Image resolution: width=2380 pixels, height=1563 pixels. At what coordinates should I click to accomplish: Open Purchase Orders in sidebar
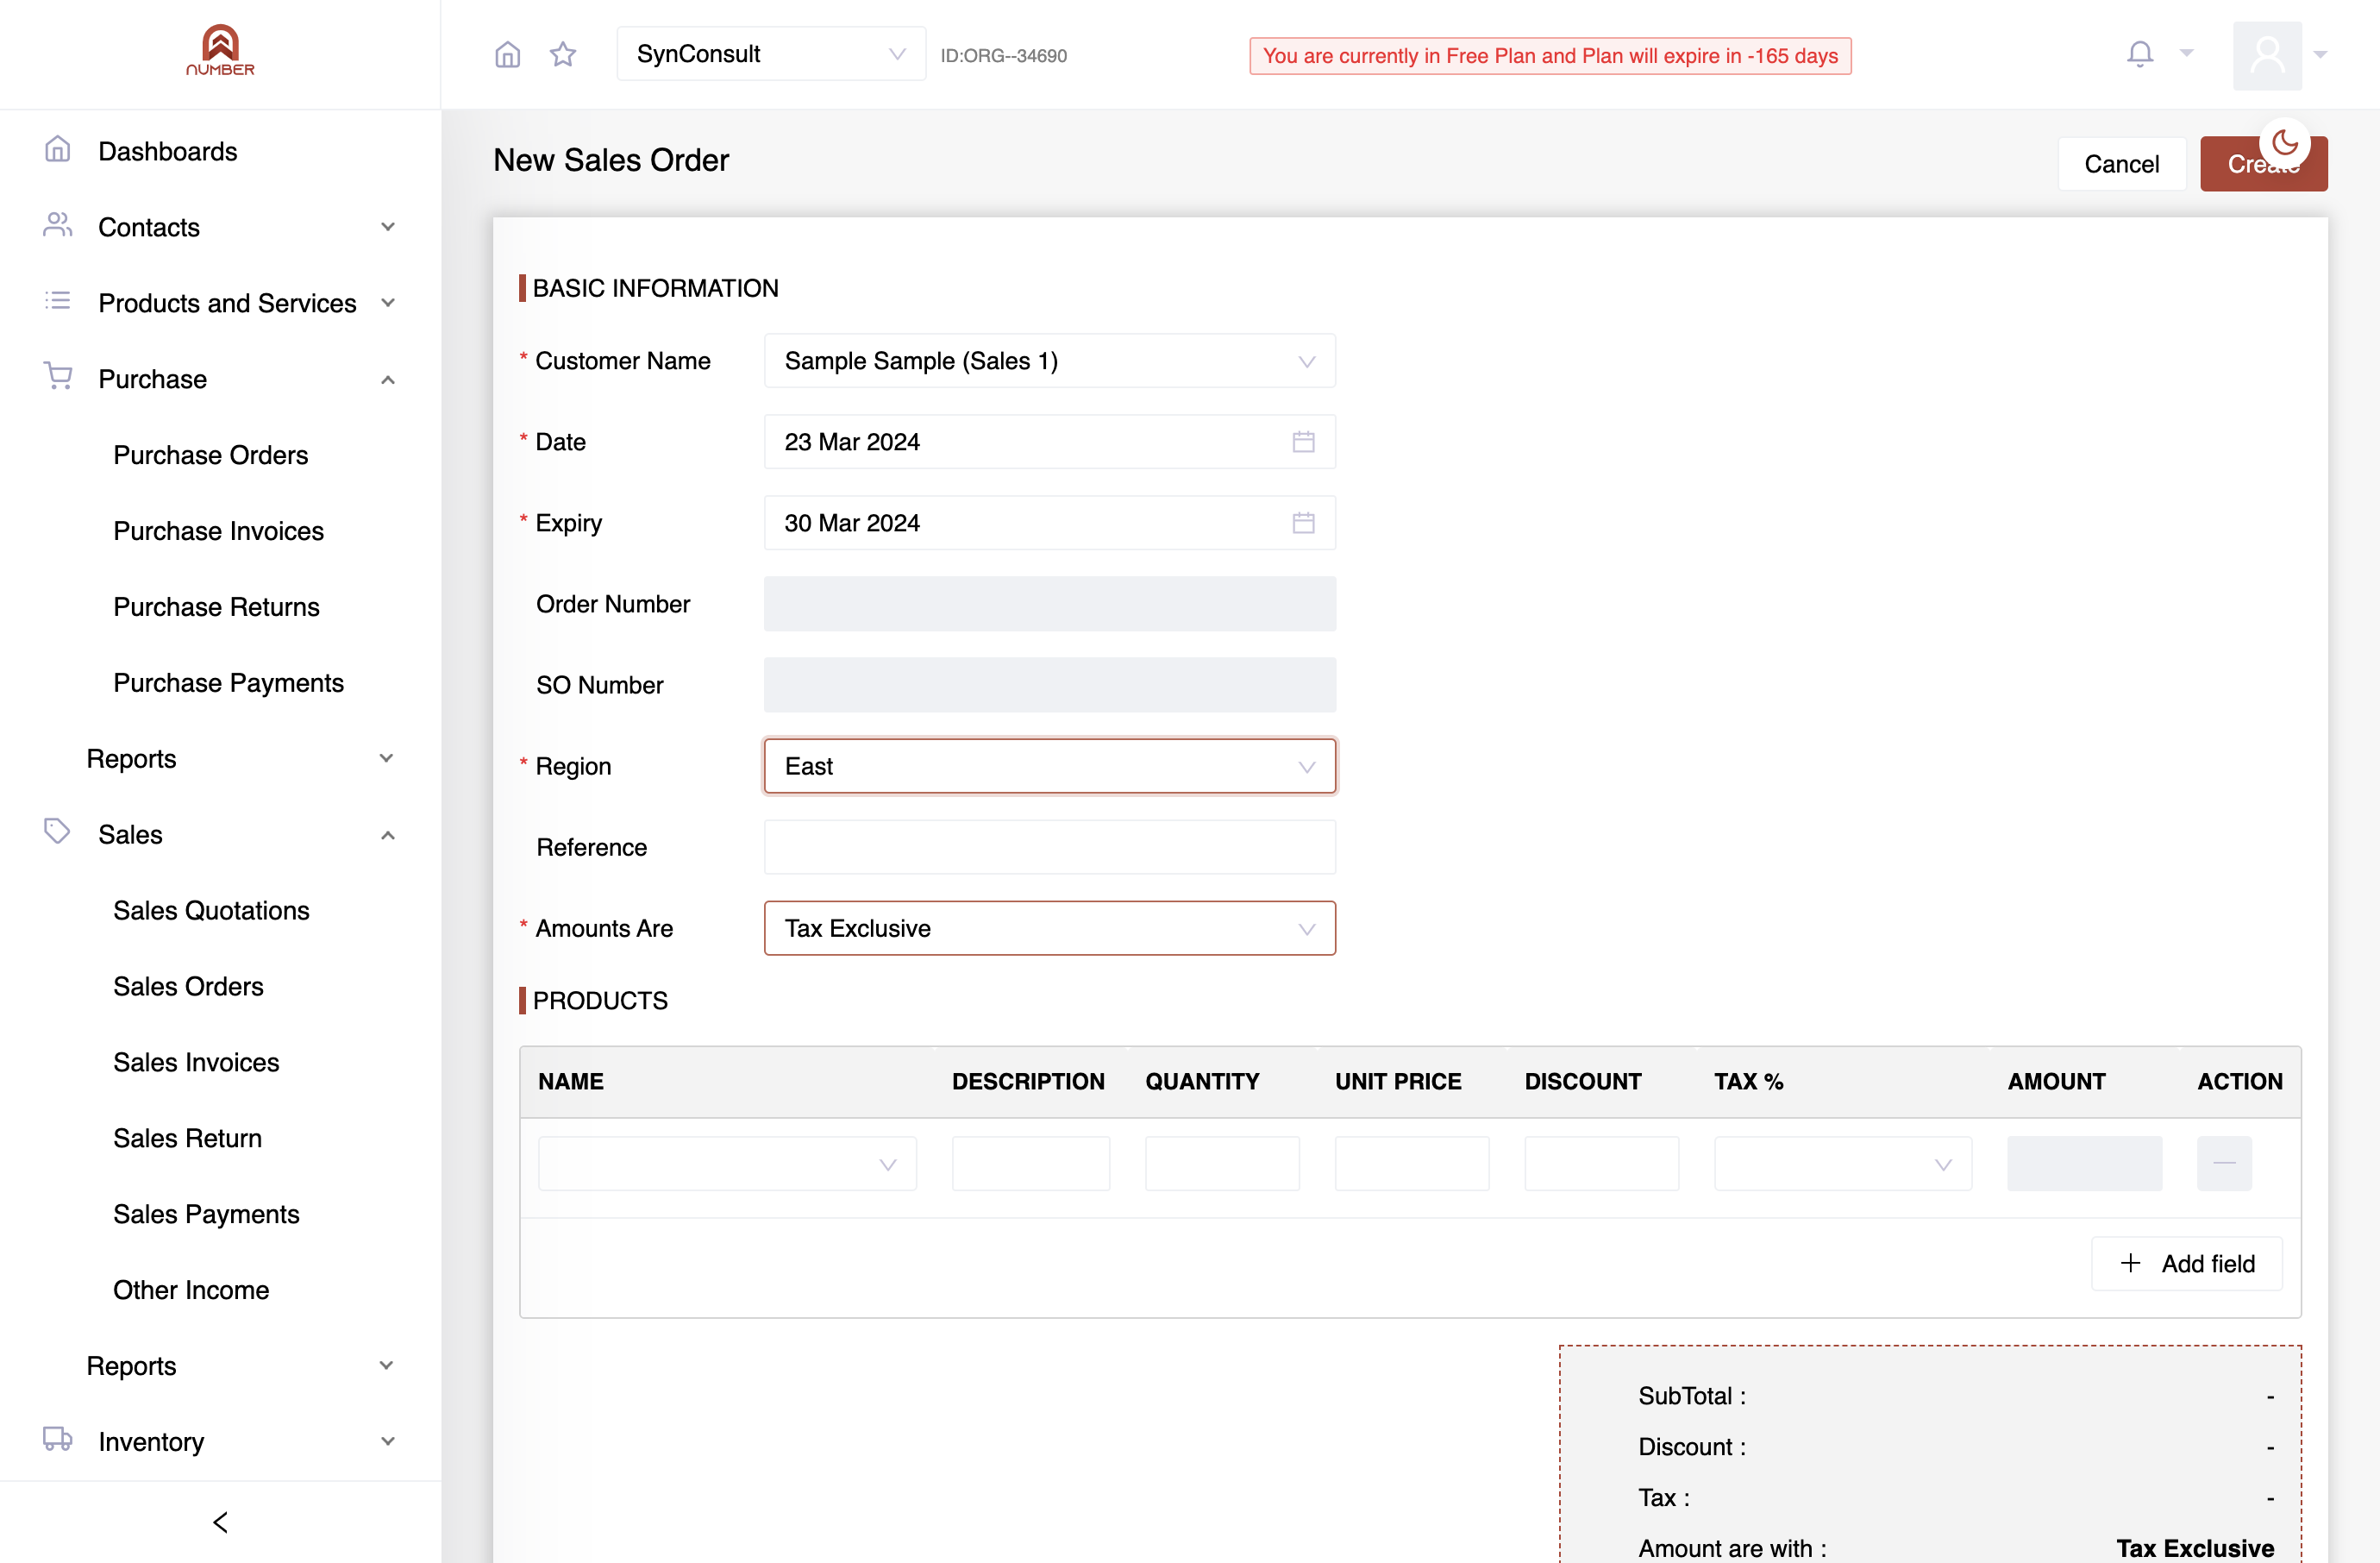click(211, 455)
